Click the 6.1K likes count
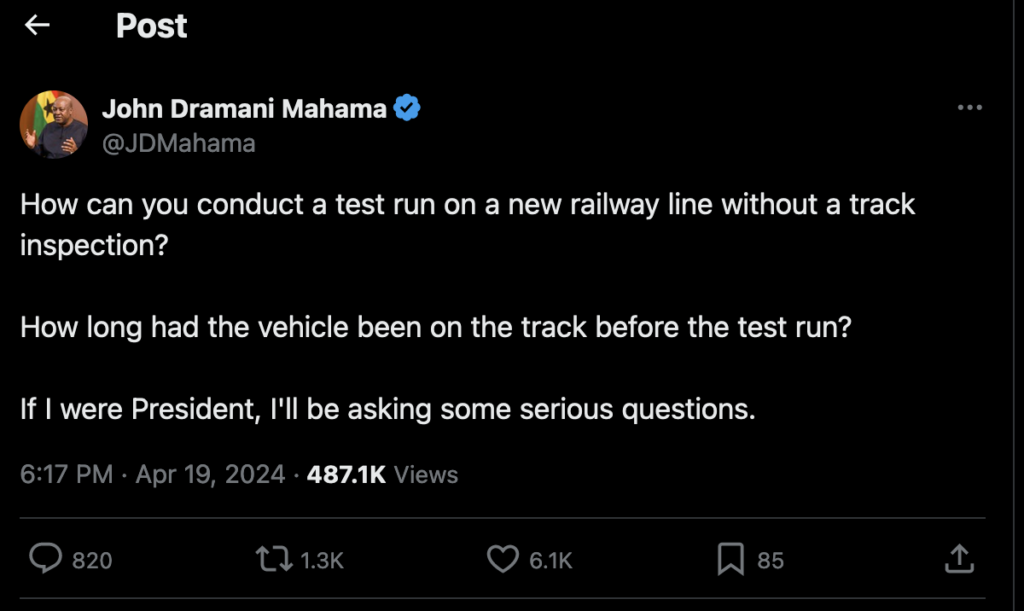Viewport: 1024px width, 611px height. (550, 561)
